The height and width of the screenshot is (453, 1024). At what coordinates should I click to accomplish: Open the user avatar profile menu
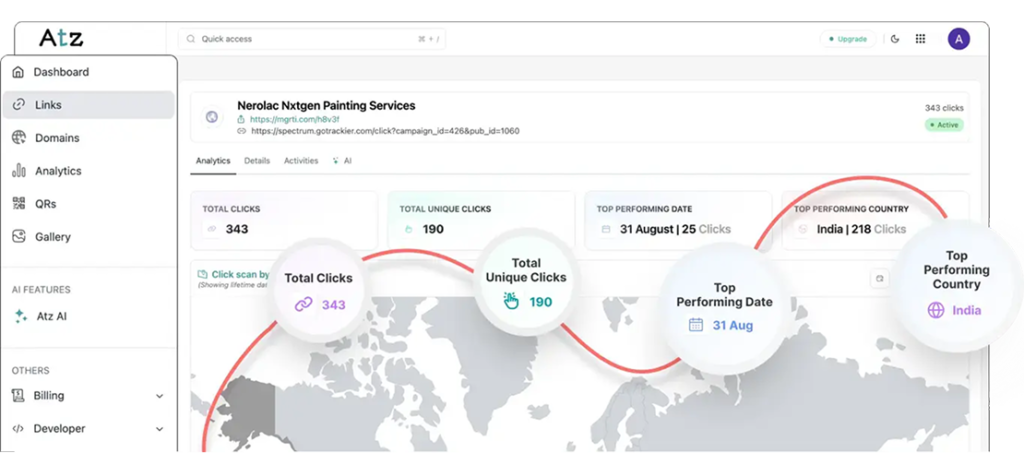pyautogui.click(x=958, y=39)
